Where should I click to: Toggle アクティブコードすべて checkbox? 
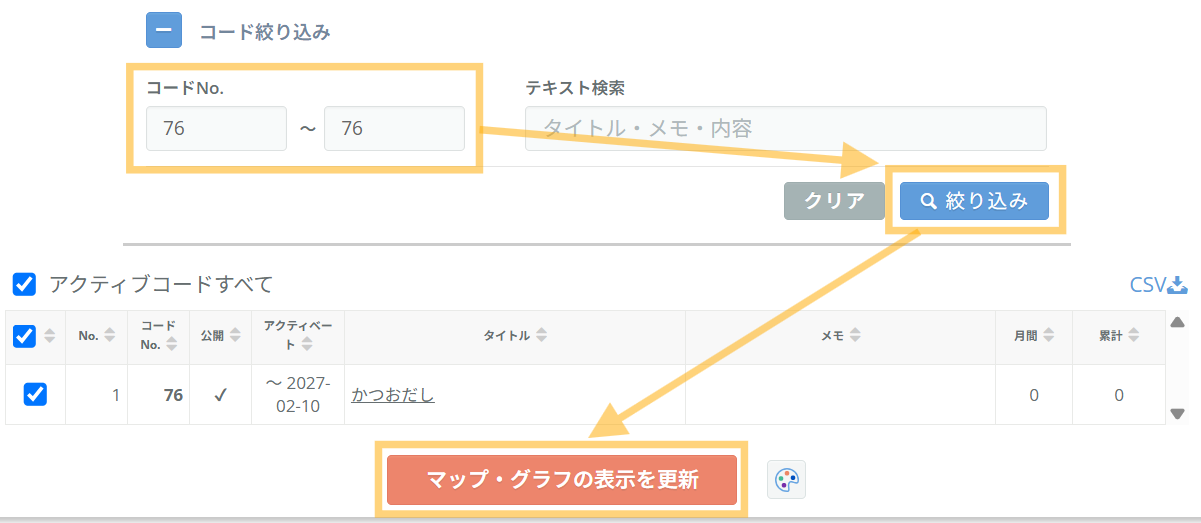point(24,285)
